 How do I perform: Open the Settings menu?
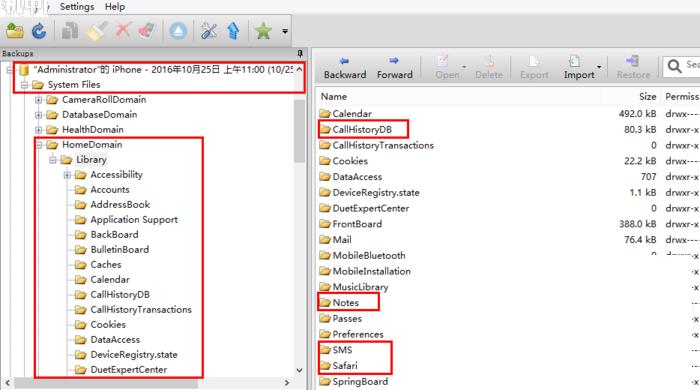click(x=77, y=7)
